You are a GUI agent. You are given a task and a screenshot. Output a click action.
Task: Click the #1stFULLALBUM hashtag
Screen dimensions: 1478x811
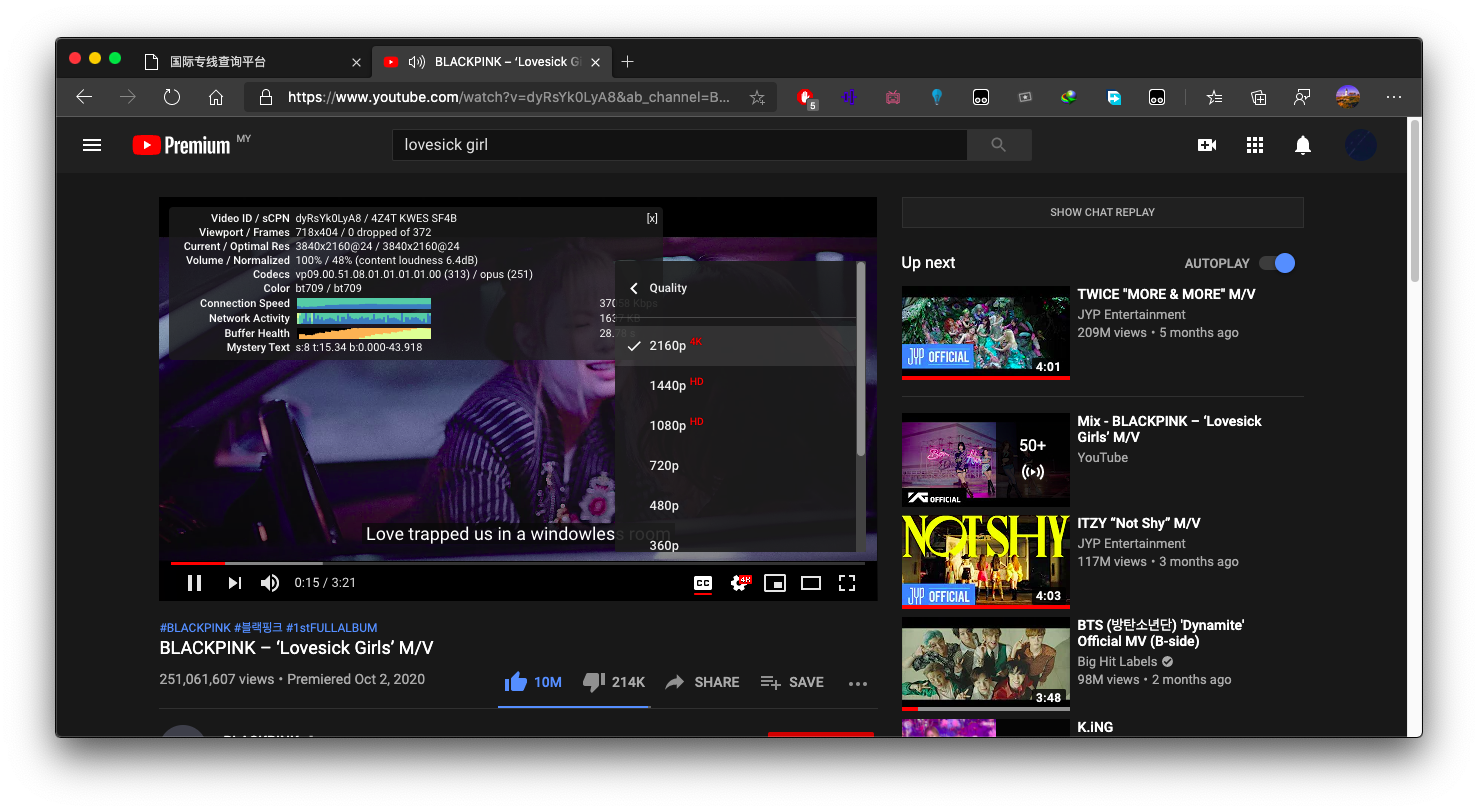tap(331, 628)
